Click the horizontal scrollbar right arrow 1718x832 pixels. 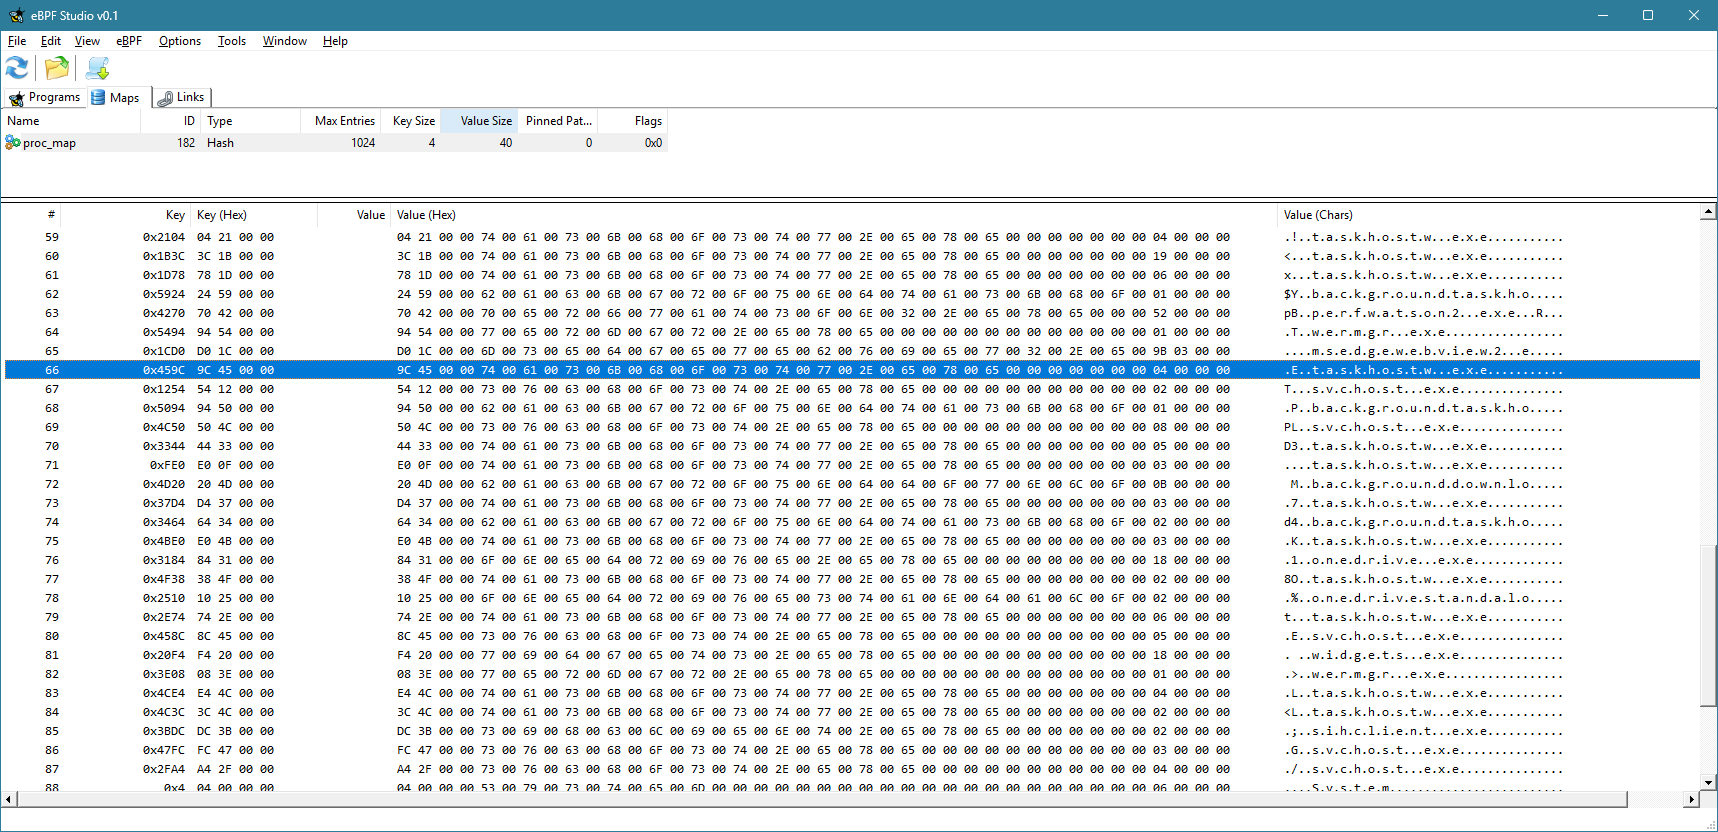[1692, 799]
